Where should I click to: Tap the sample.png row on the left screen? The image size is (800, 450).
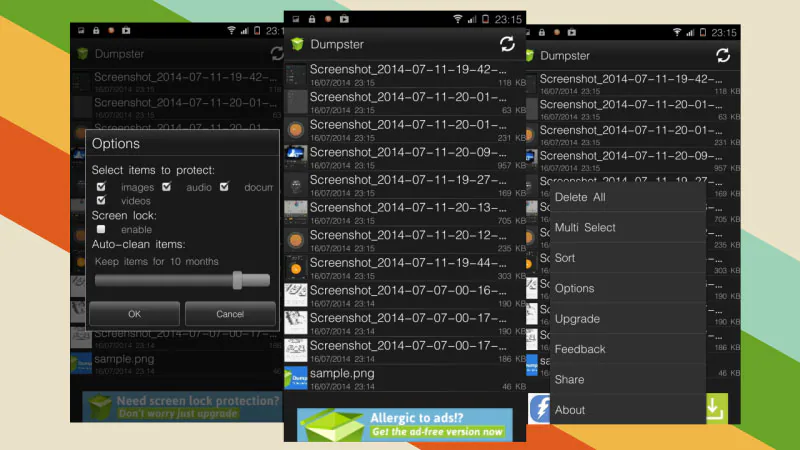177,364
